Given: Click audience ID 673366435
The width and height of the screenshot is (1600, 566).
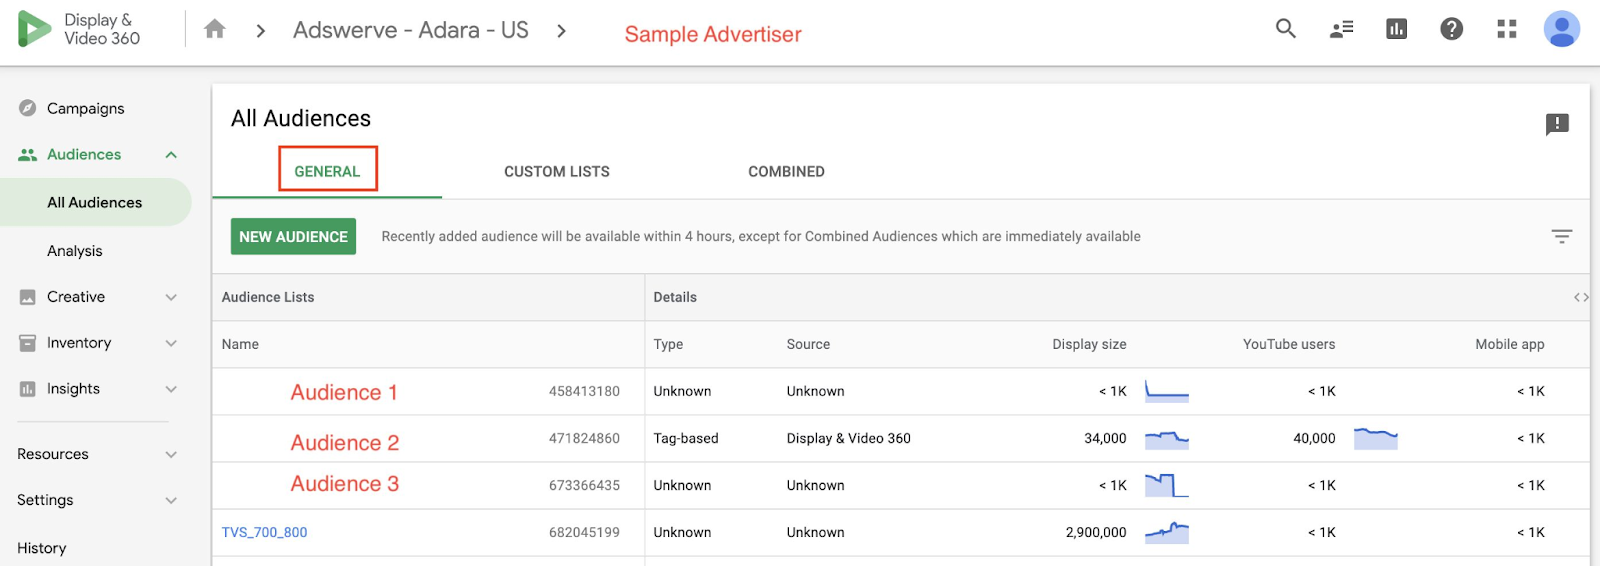Looking at the screenshot, I should (x=584, y=485).
